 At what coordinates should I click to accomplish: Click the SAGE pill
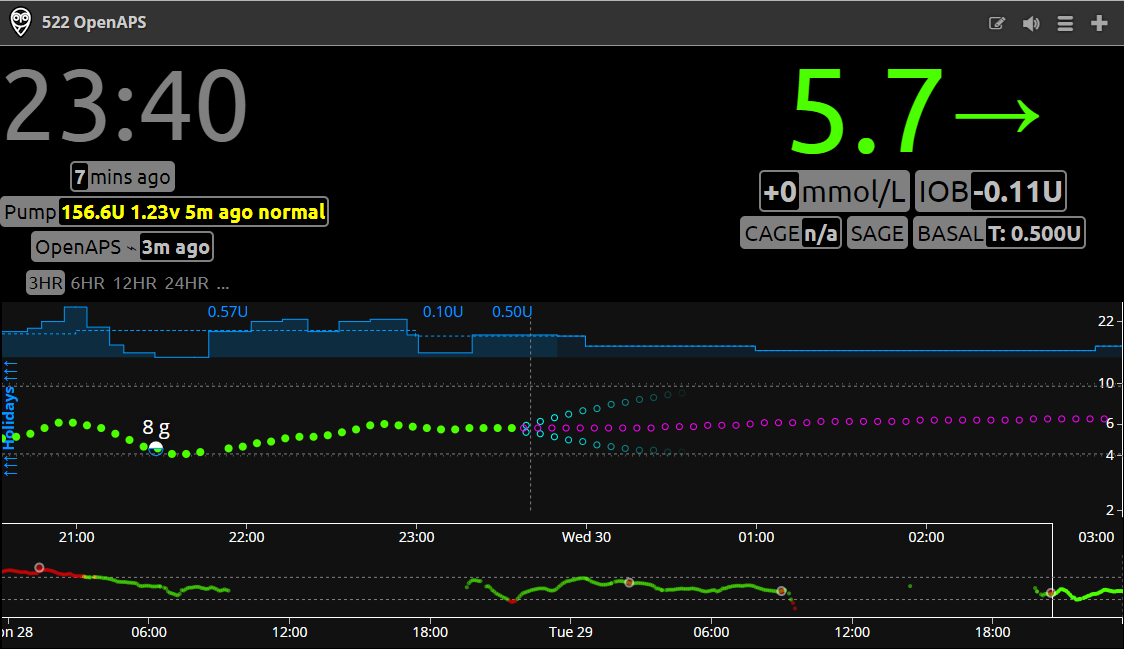[x=877, y=233]
